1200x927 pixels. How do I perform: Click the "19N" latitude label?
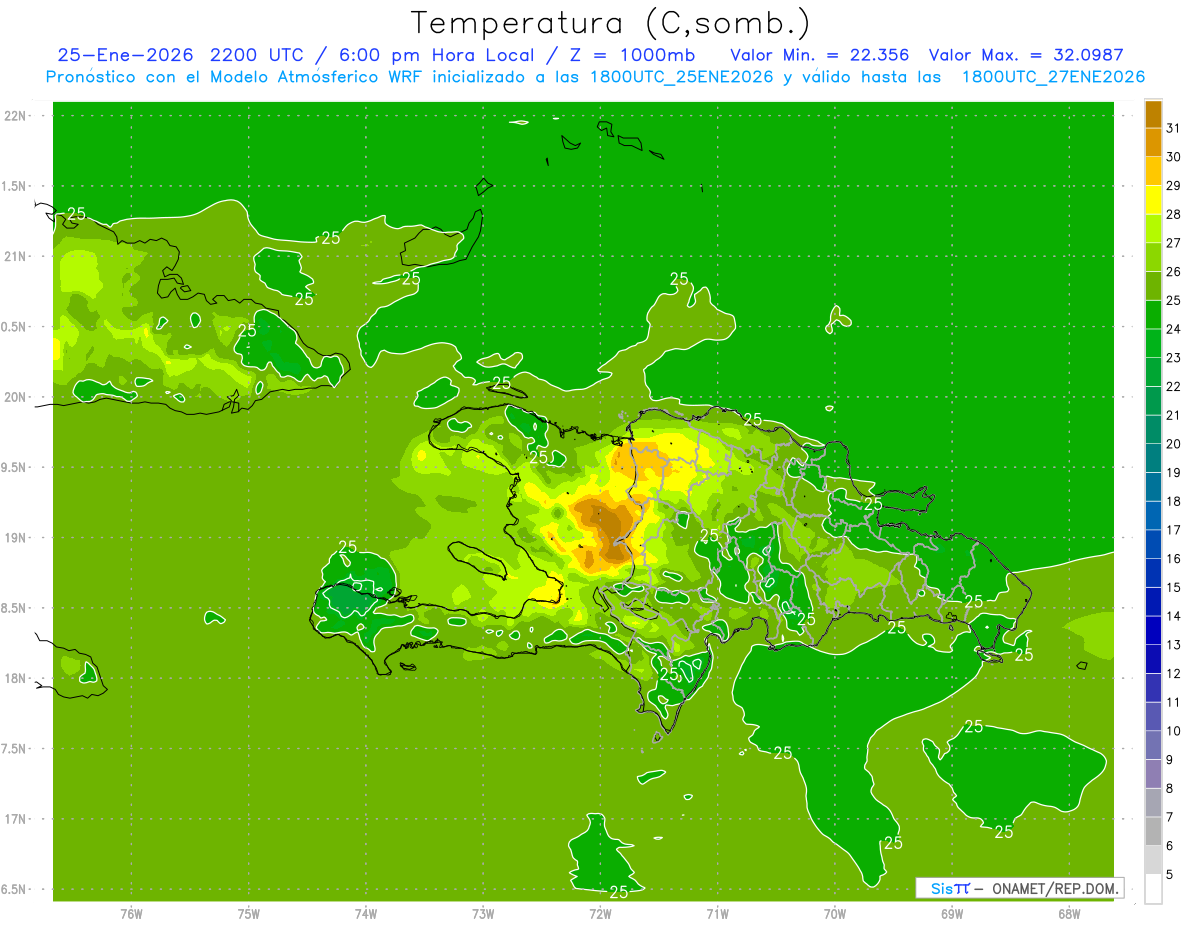[17, 537]
